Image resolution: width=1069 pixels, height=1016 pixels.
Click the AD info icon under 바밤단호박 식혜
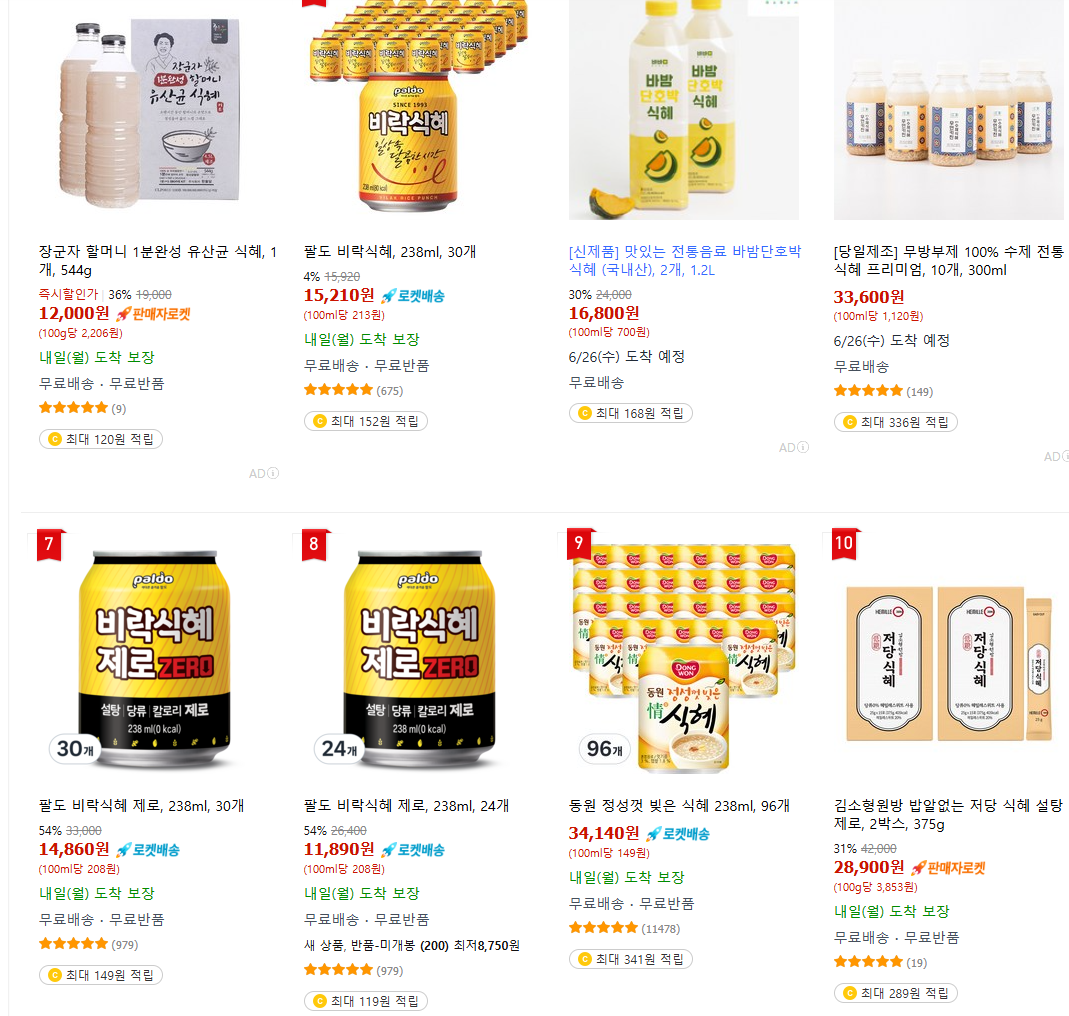coord(803,447)
